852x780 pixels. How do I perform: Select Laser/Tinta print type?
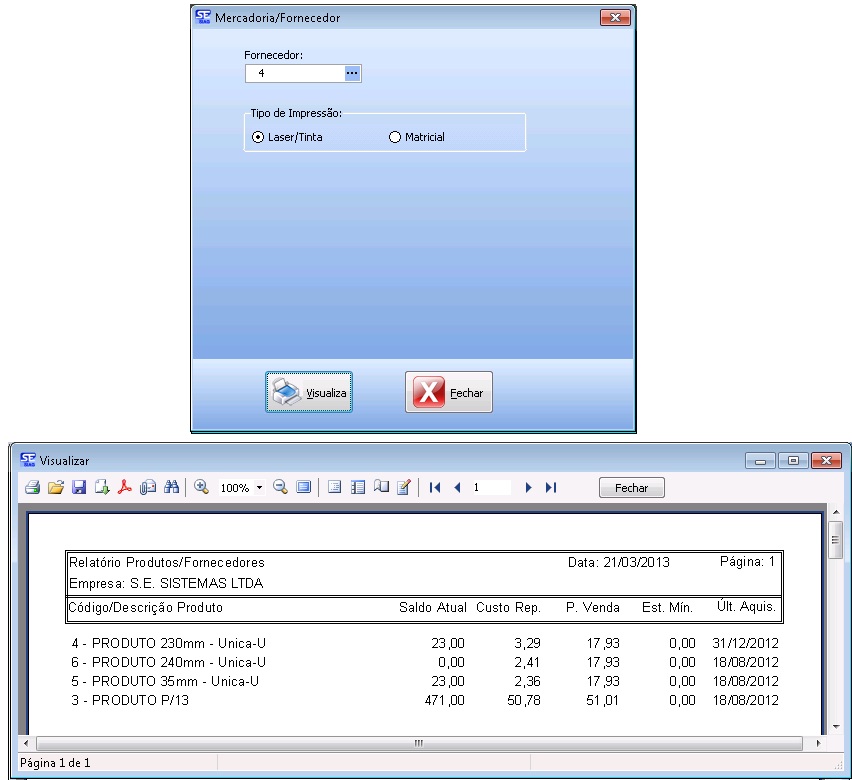[257, 137]
